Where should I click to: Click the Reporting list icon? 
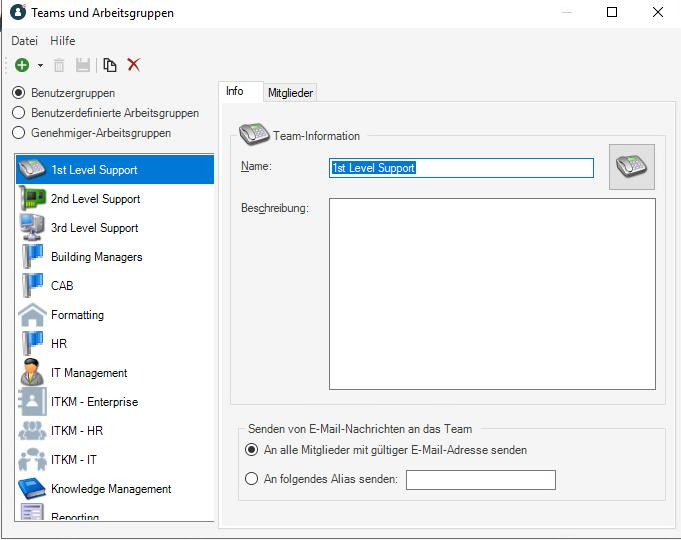pyautogui.click(x=32, y=512)
